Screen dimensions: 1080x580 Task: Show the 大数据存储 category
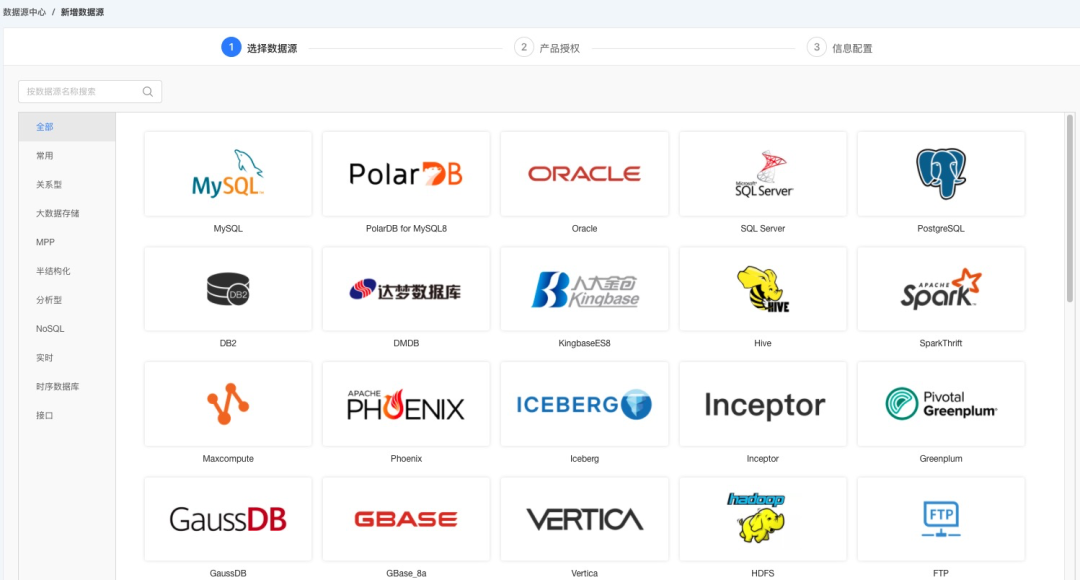click(67, 214)
